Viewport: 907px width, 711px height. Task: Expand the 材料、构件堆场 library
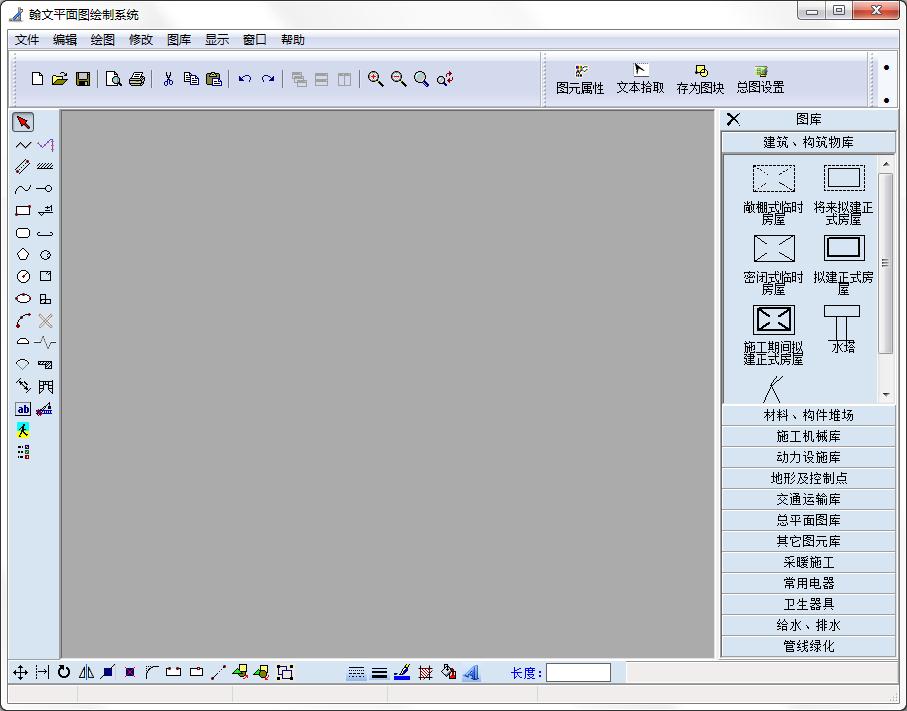[x=808, y=415]
